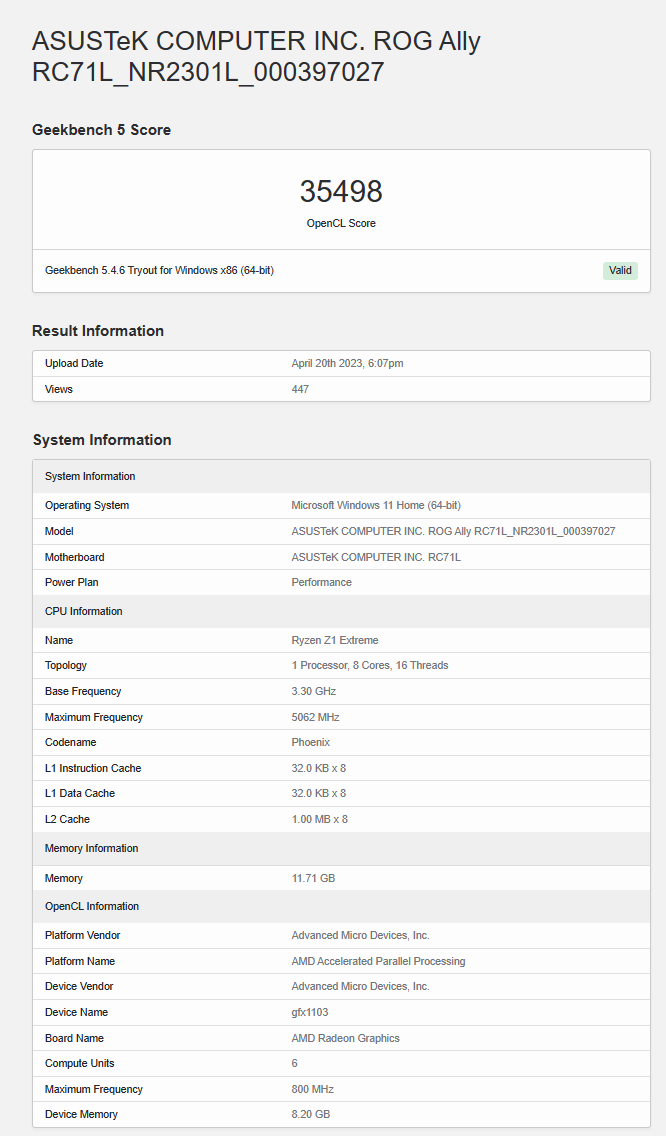Click the Model row ASUSTeK value
Image resolution: width=666 pixels, height=1136 pixels.
pos(453,531)
